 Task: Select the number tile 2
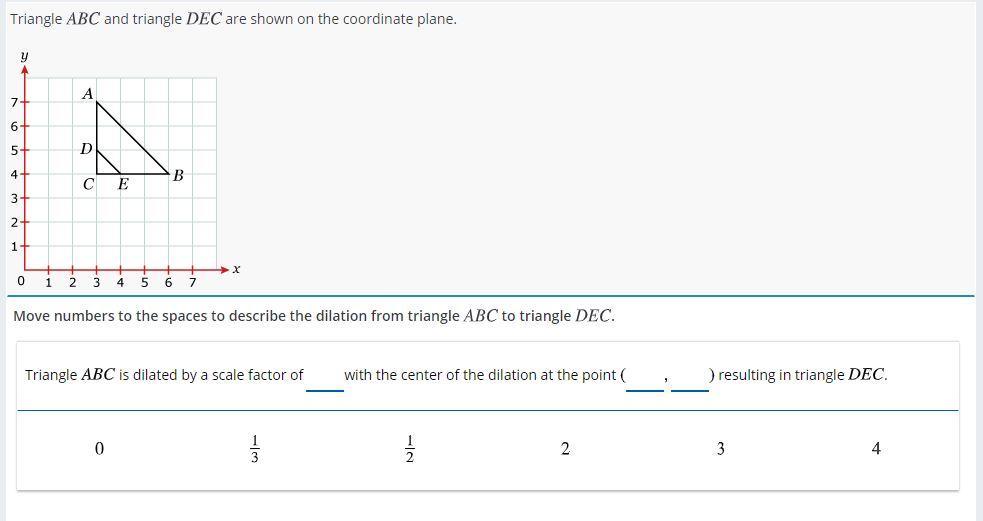click(565, 449)
